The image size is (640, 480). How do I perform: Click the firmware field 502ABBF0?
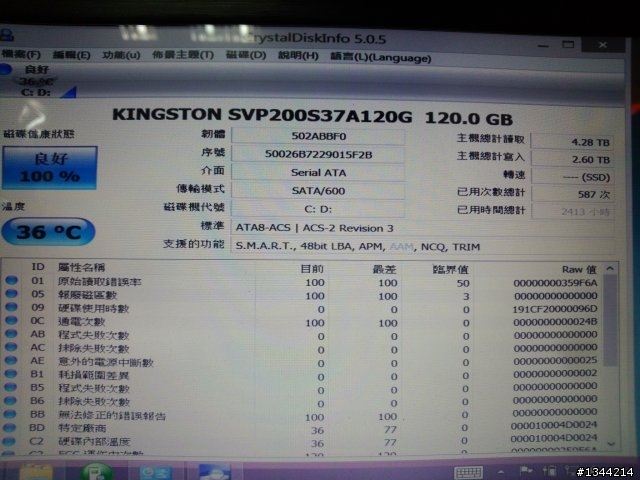pos(318,136)
